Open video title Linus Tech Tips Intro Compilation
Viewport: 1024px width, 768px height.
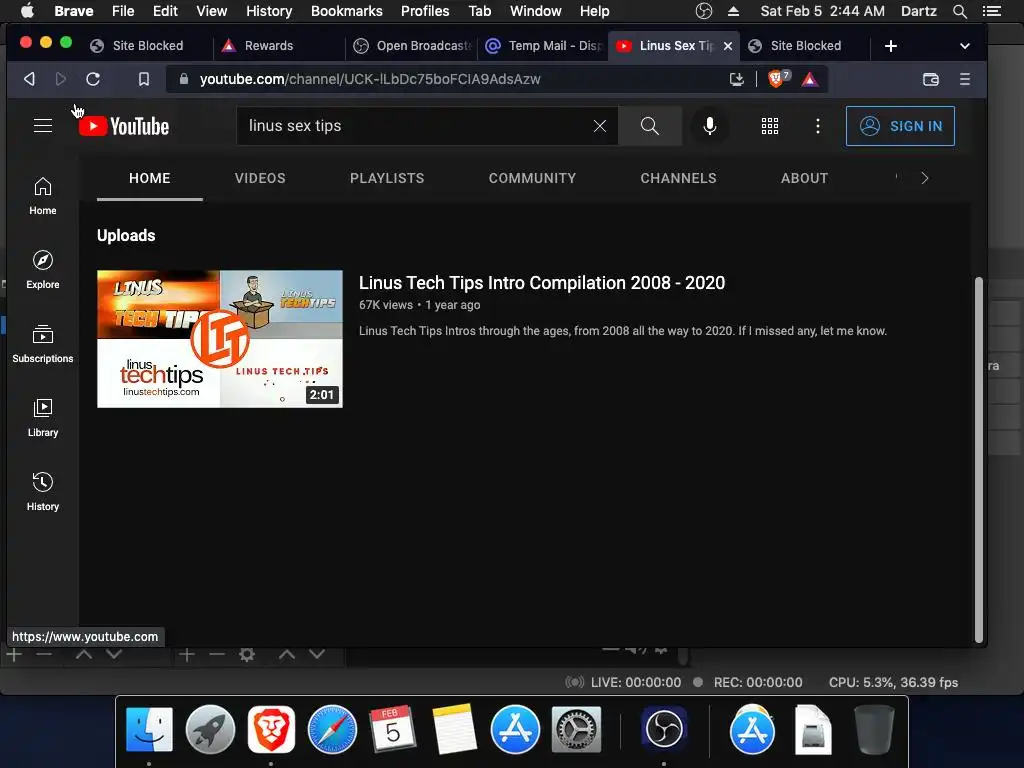pyautogui.click(x=541, y=283)
